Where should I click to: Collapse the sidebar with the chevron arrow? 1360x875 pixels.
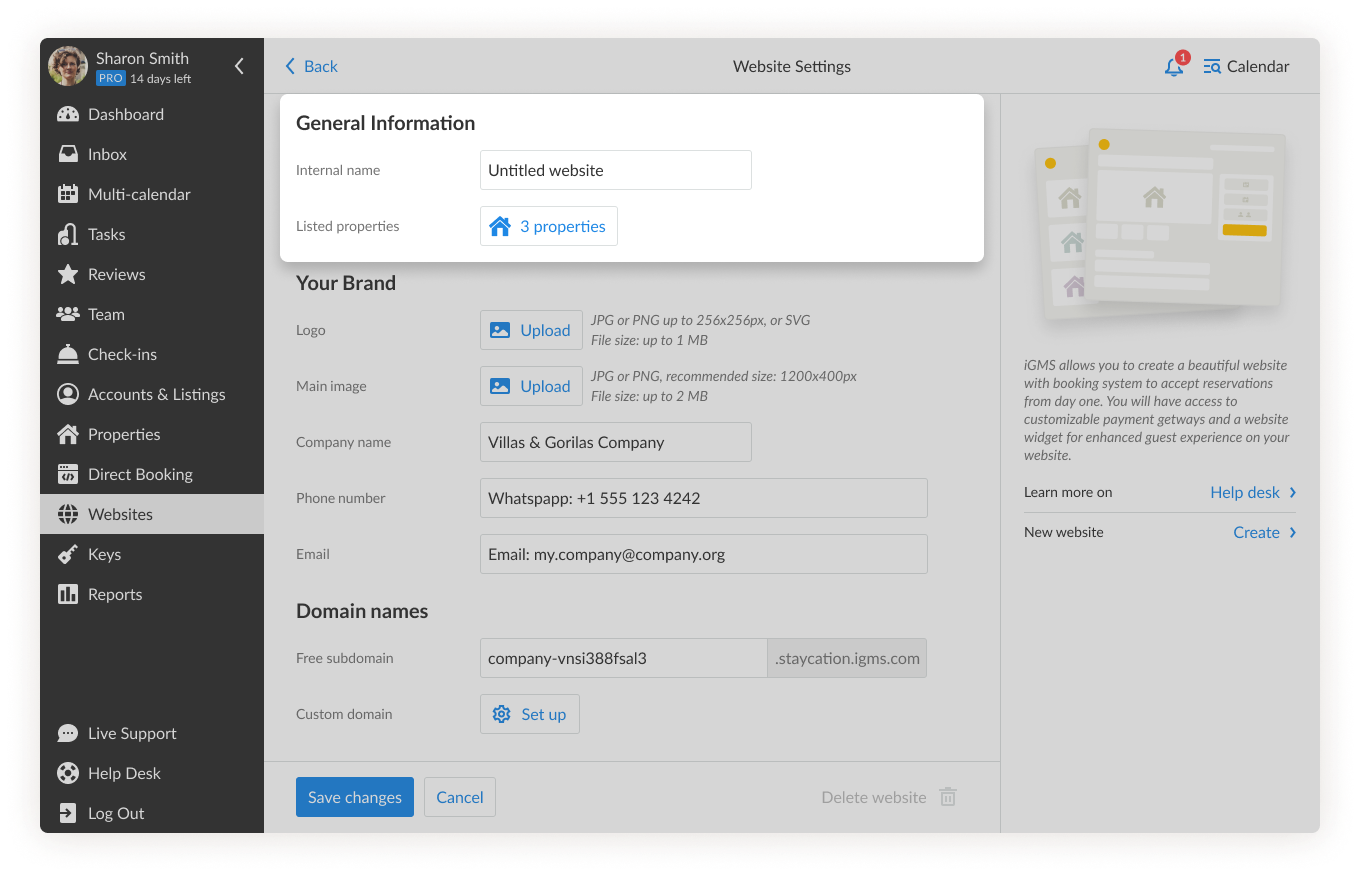(x=239, y=67)
